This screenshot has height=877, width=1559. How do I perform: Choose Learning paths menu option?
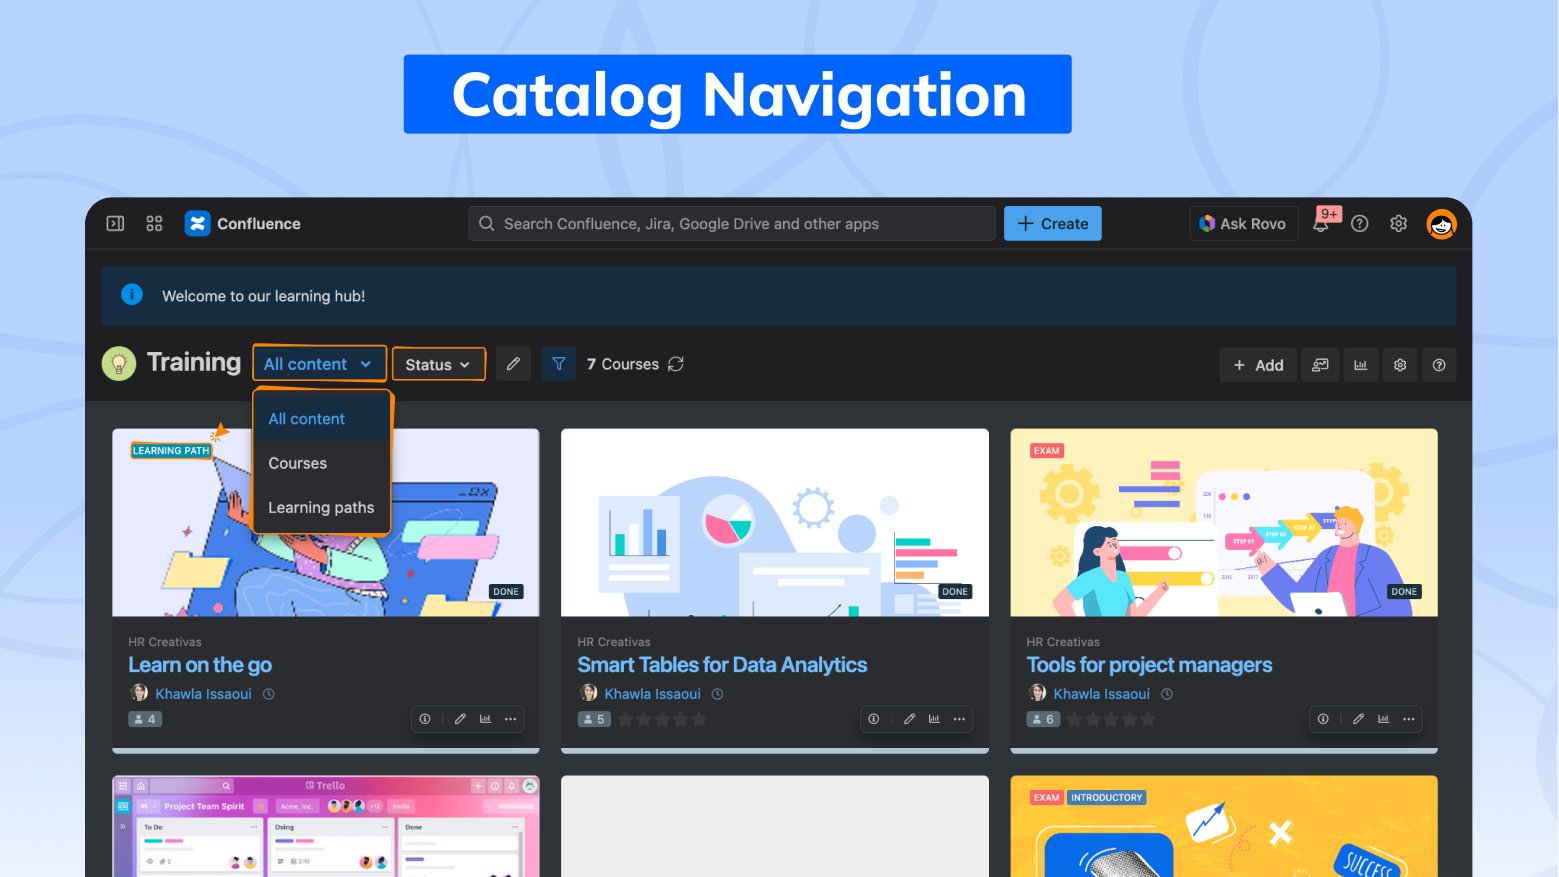point(321,508)
